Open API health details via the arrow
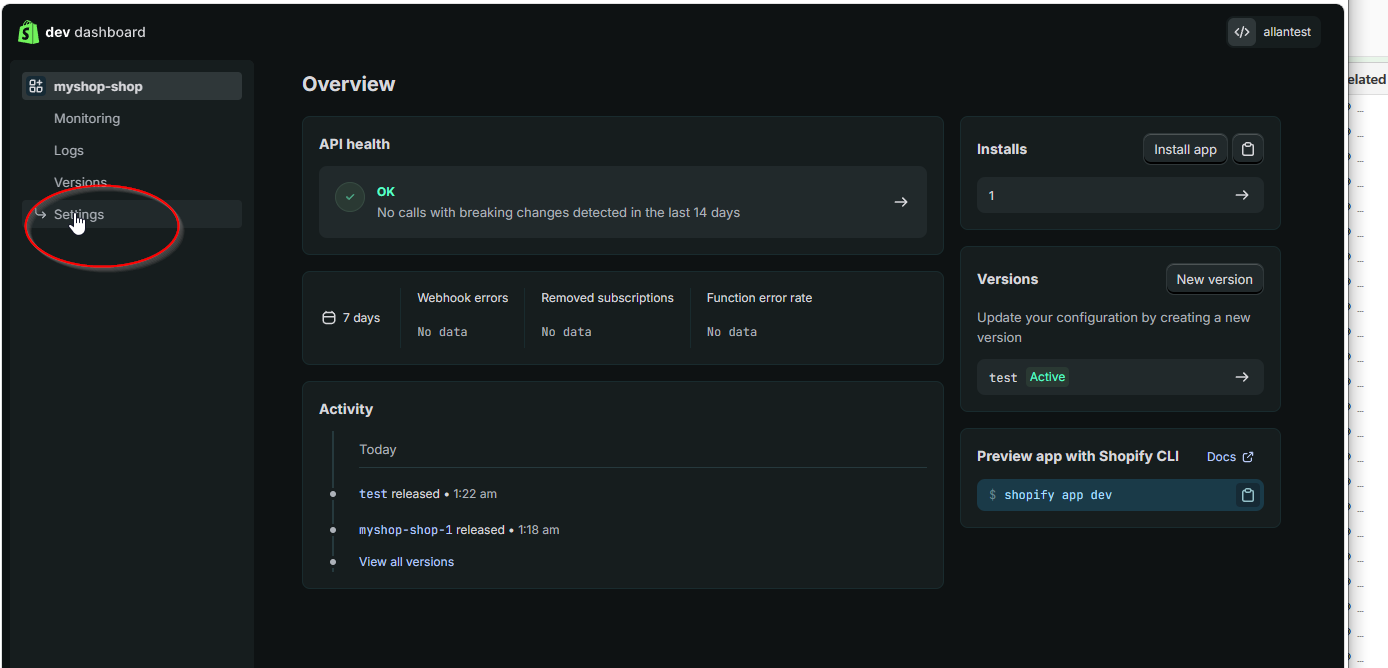Screen dimensions: 1388x668 pyautogui.click(x=900, y=201)
